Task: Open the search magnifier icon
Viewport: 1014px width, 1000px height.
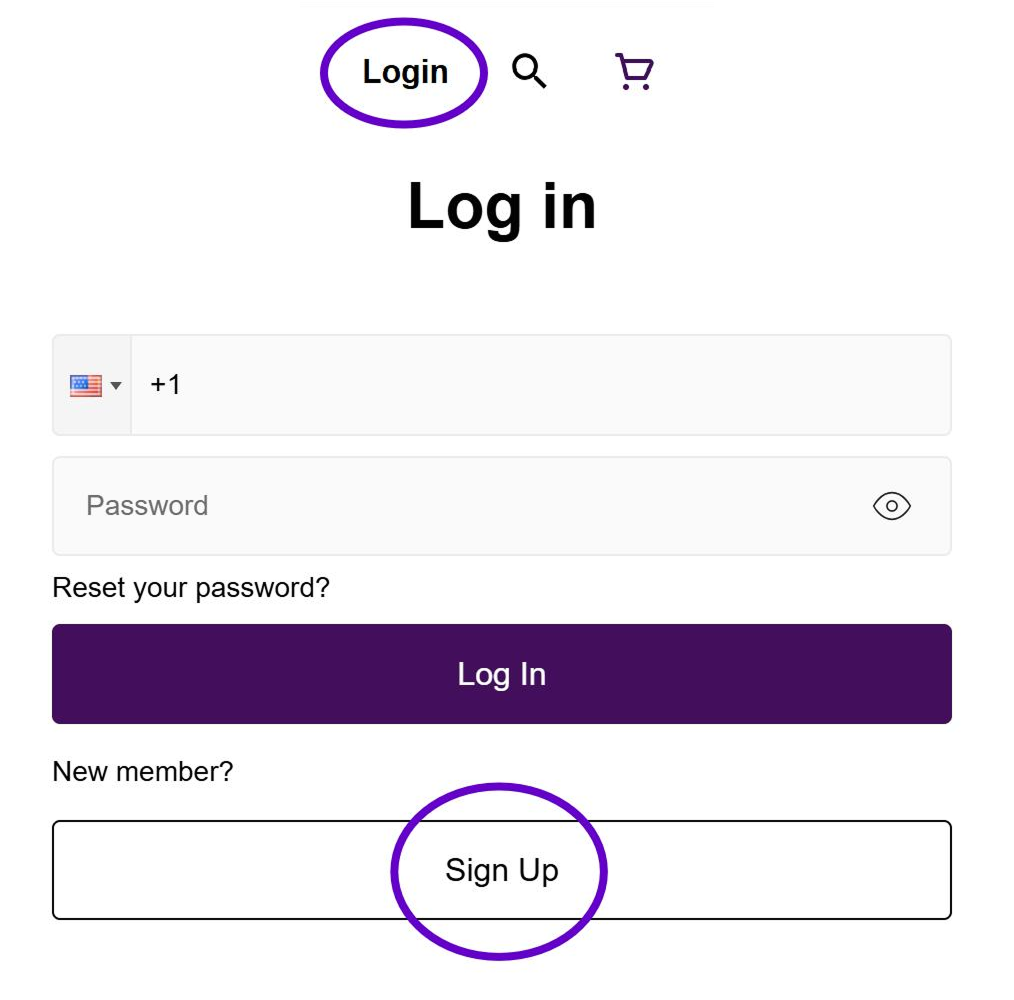Action: [x=529, y=71]
